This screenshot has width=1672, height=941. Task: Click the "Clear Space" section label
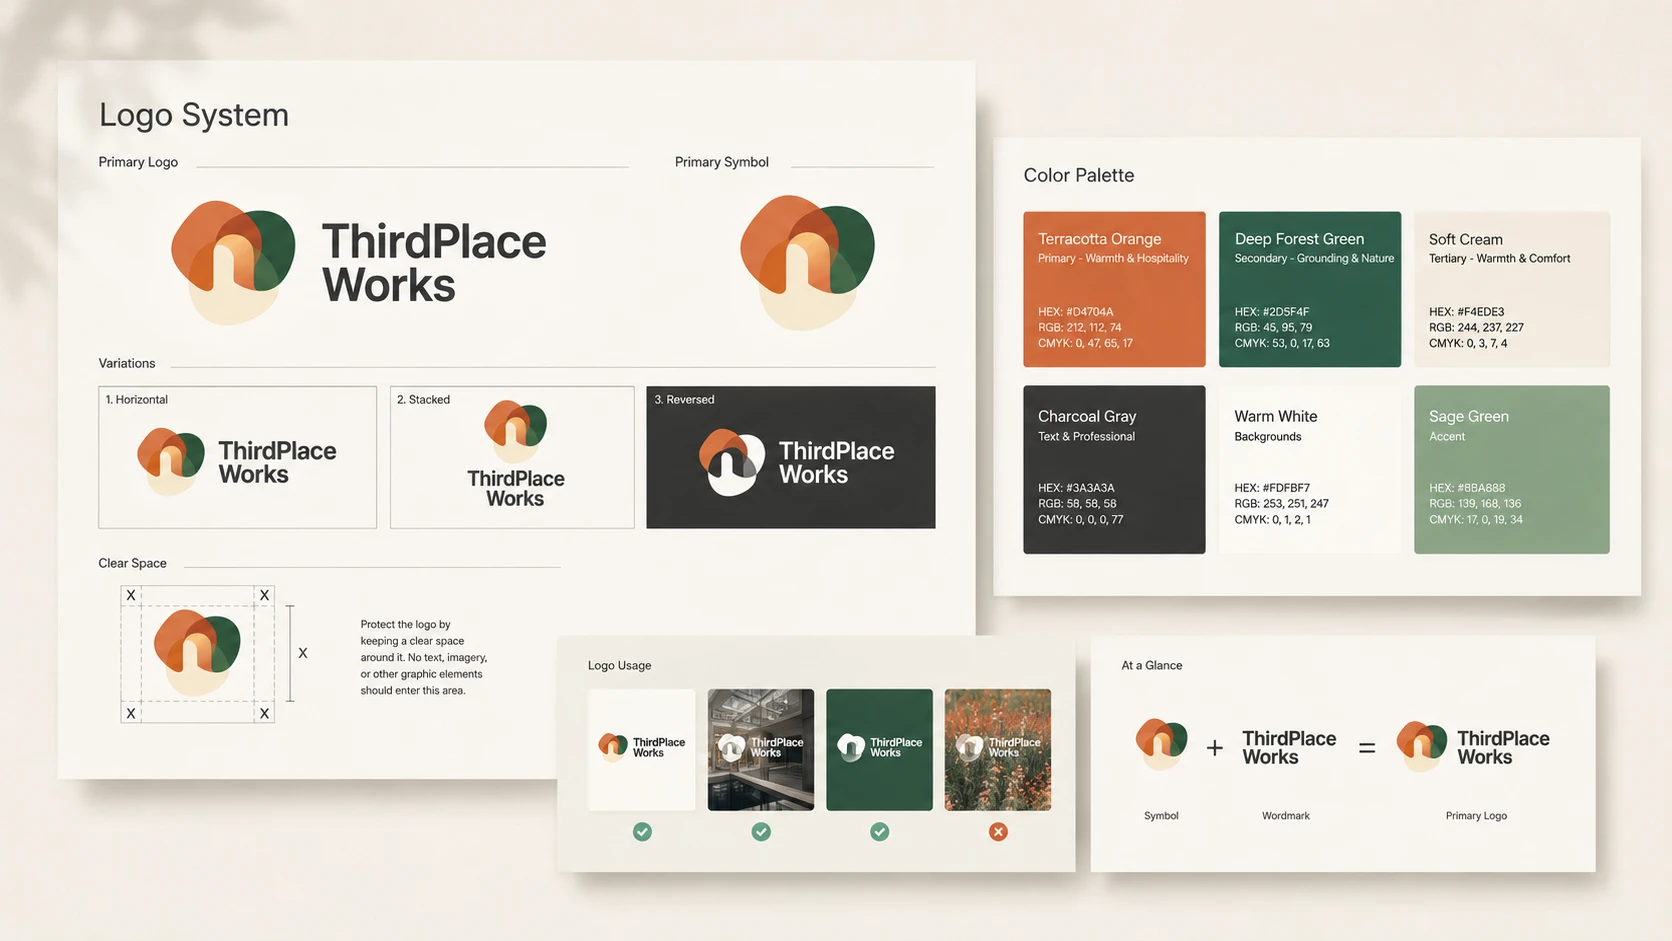coord(132,563)
